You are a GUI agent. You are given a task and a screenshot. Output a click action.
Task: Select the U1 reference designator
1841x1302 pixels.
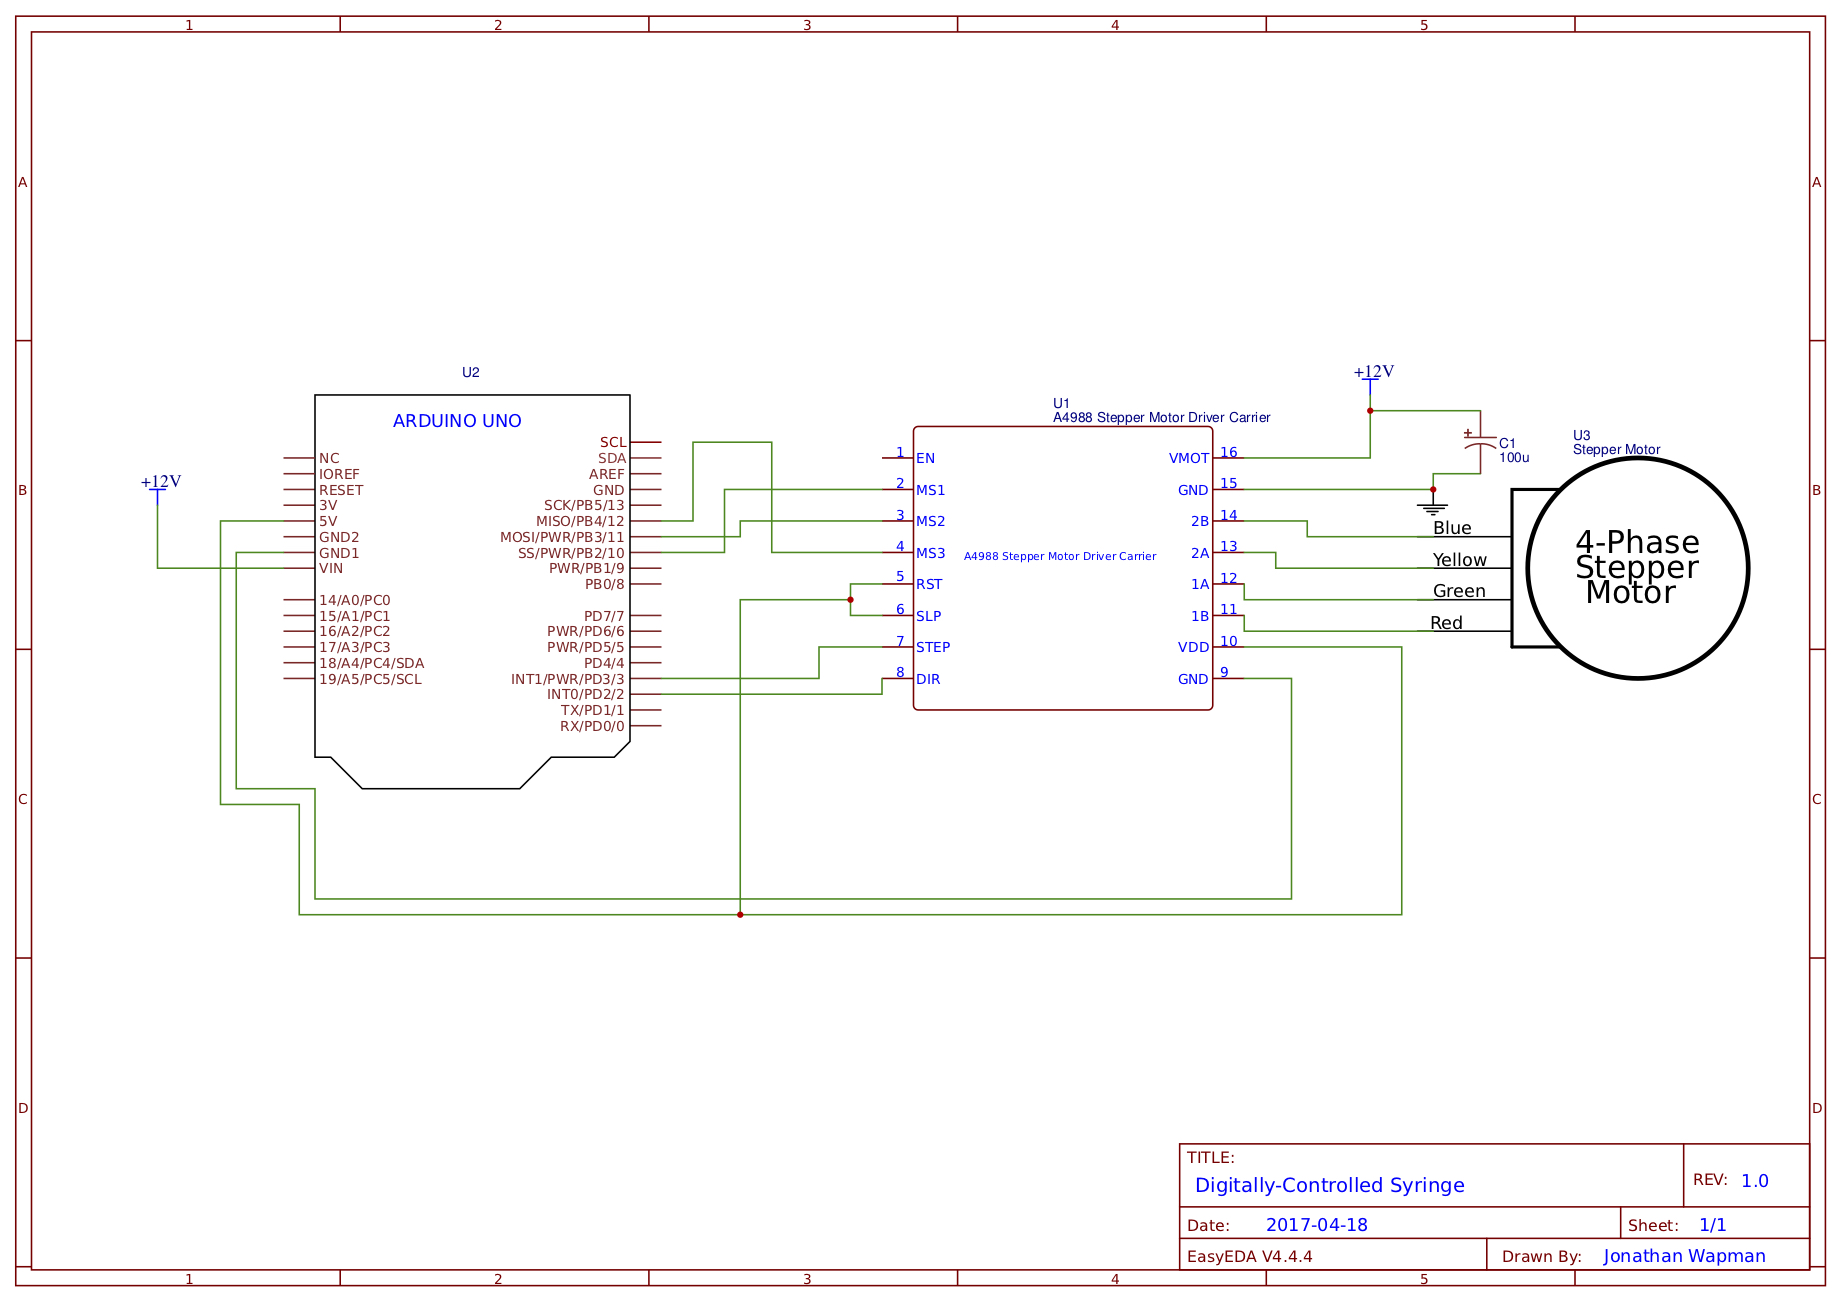[x=1061, y=403]
